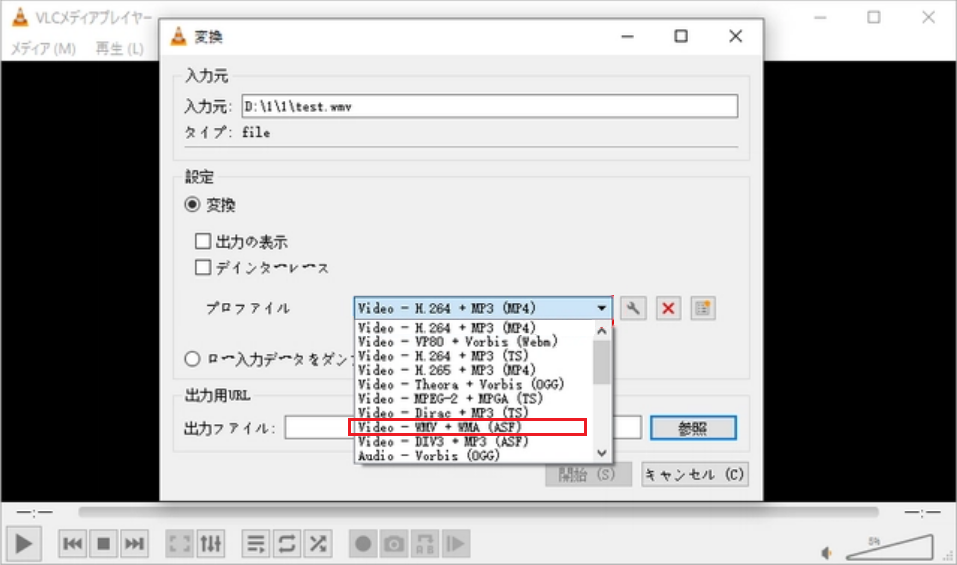The height and width of the screenshot is (565, 957).
Task: Choose Audio - Vorbis (OGG) option
Action: coord(473,456)
